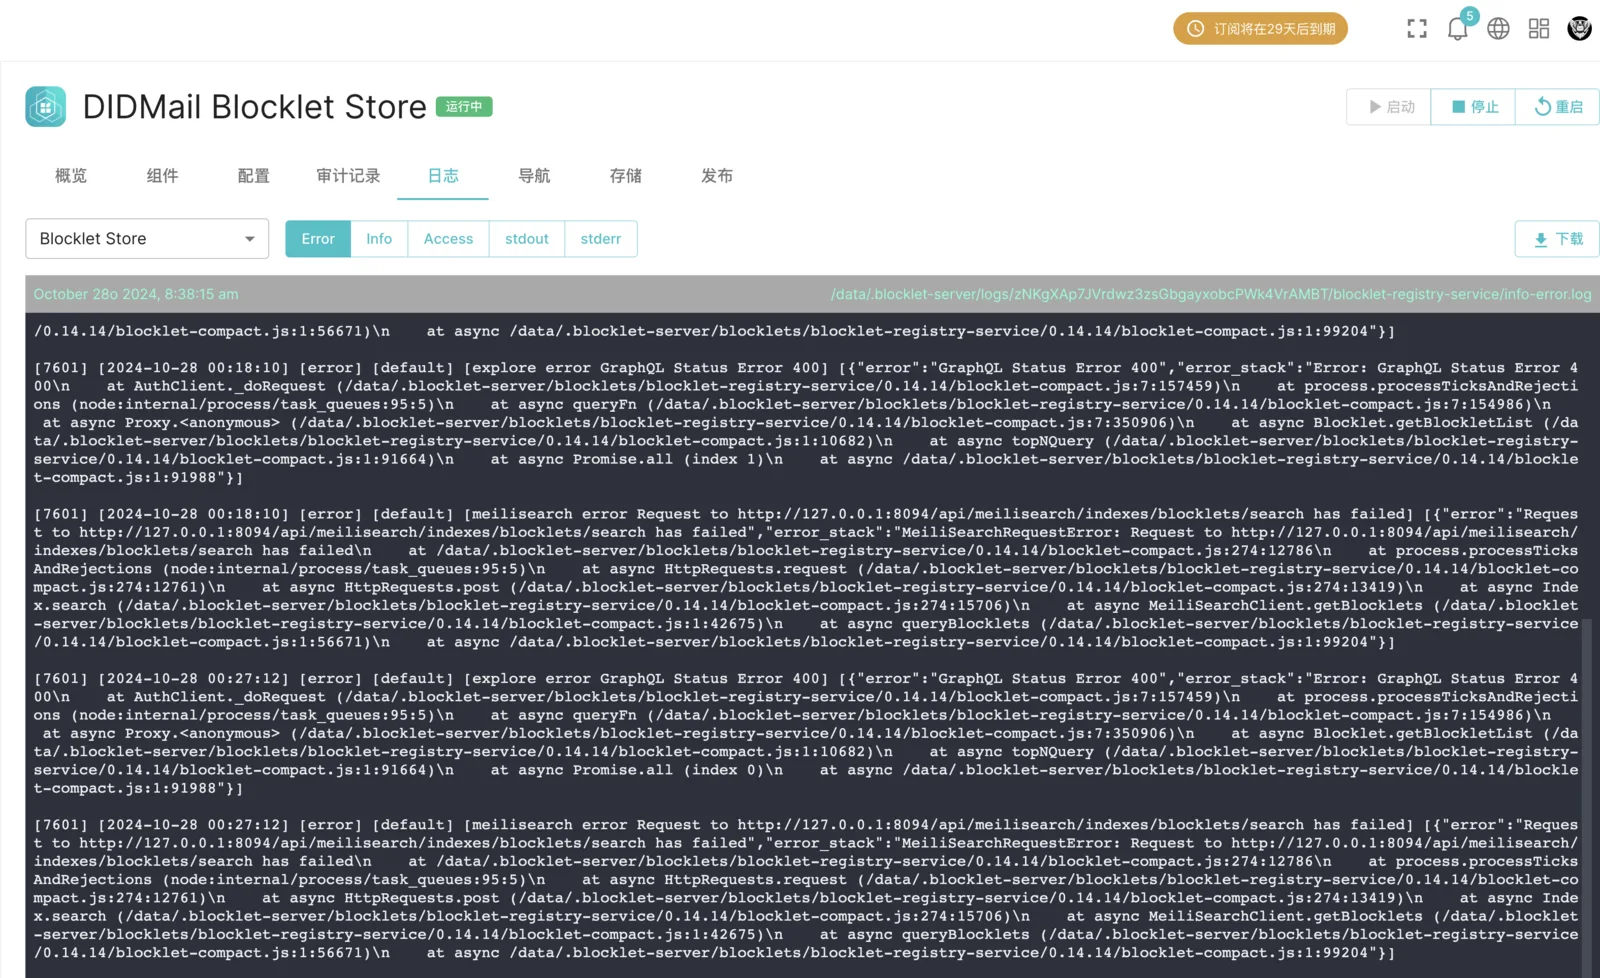This screenshot has height=978, width=1600.
Task: Stop the blocklet with 停止 button
Action: pos(1474,107)
